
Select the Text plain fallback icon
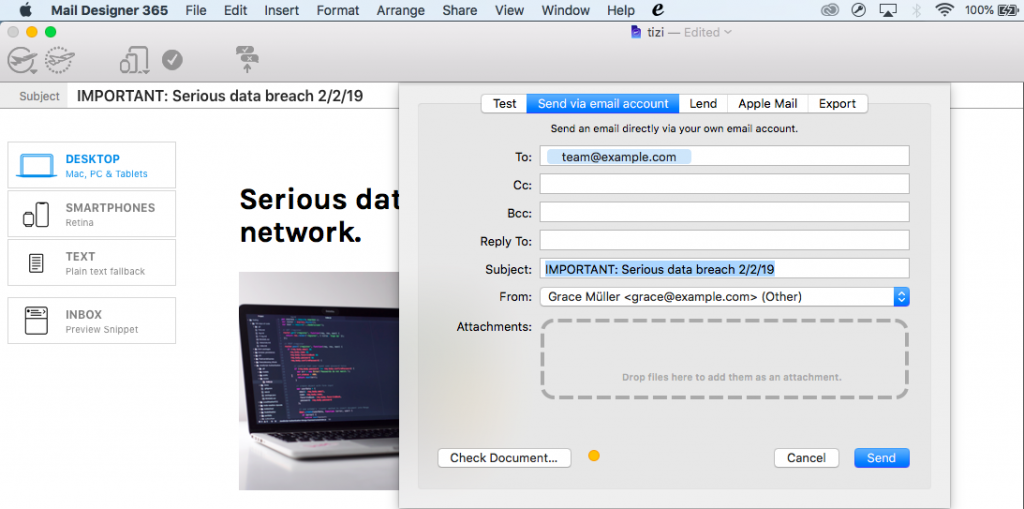point(37,263)
